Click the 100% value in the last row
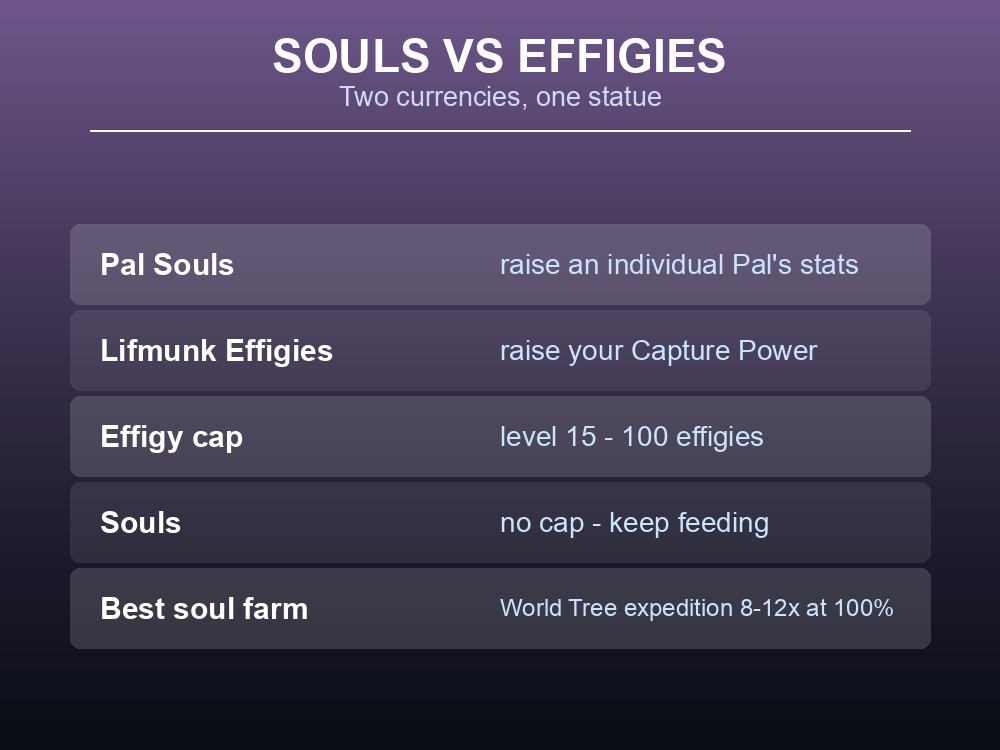The width and height of the screenshot is (1000, 750). (x=864, y=608)
